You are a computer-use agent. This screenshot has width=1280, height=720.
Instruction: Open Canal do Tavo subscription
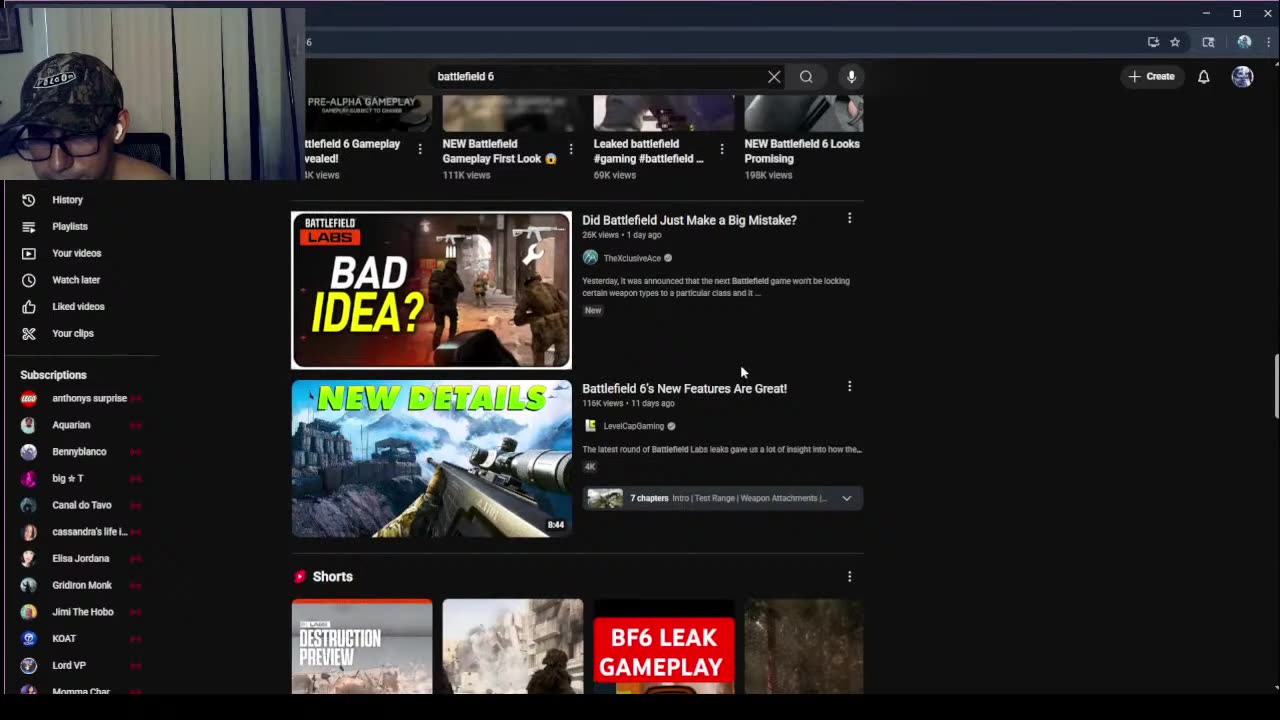coord(80,505)
